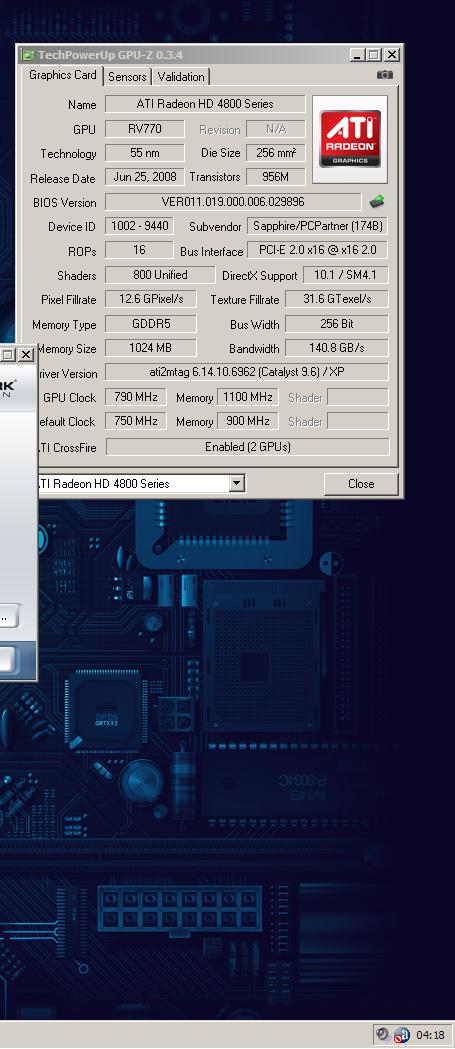Click the red-marked tray icon beside the clock
The image size is (455, 1049).
click(401, 1034)
